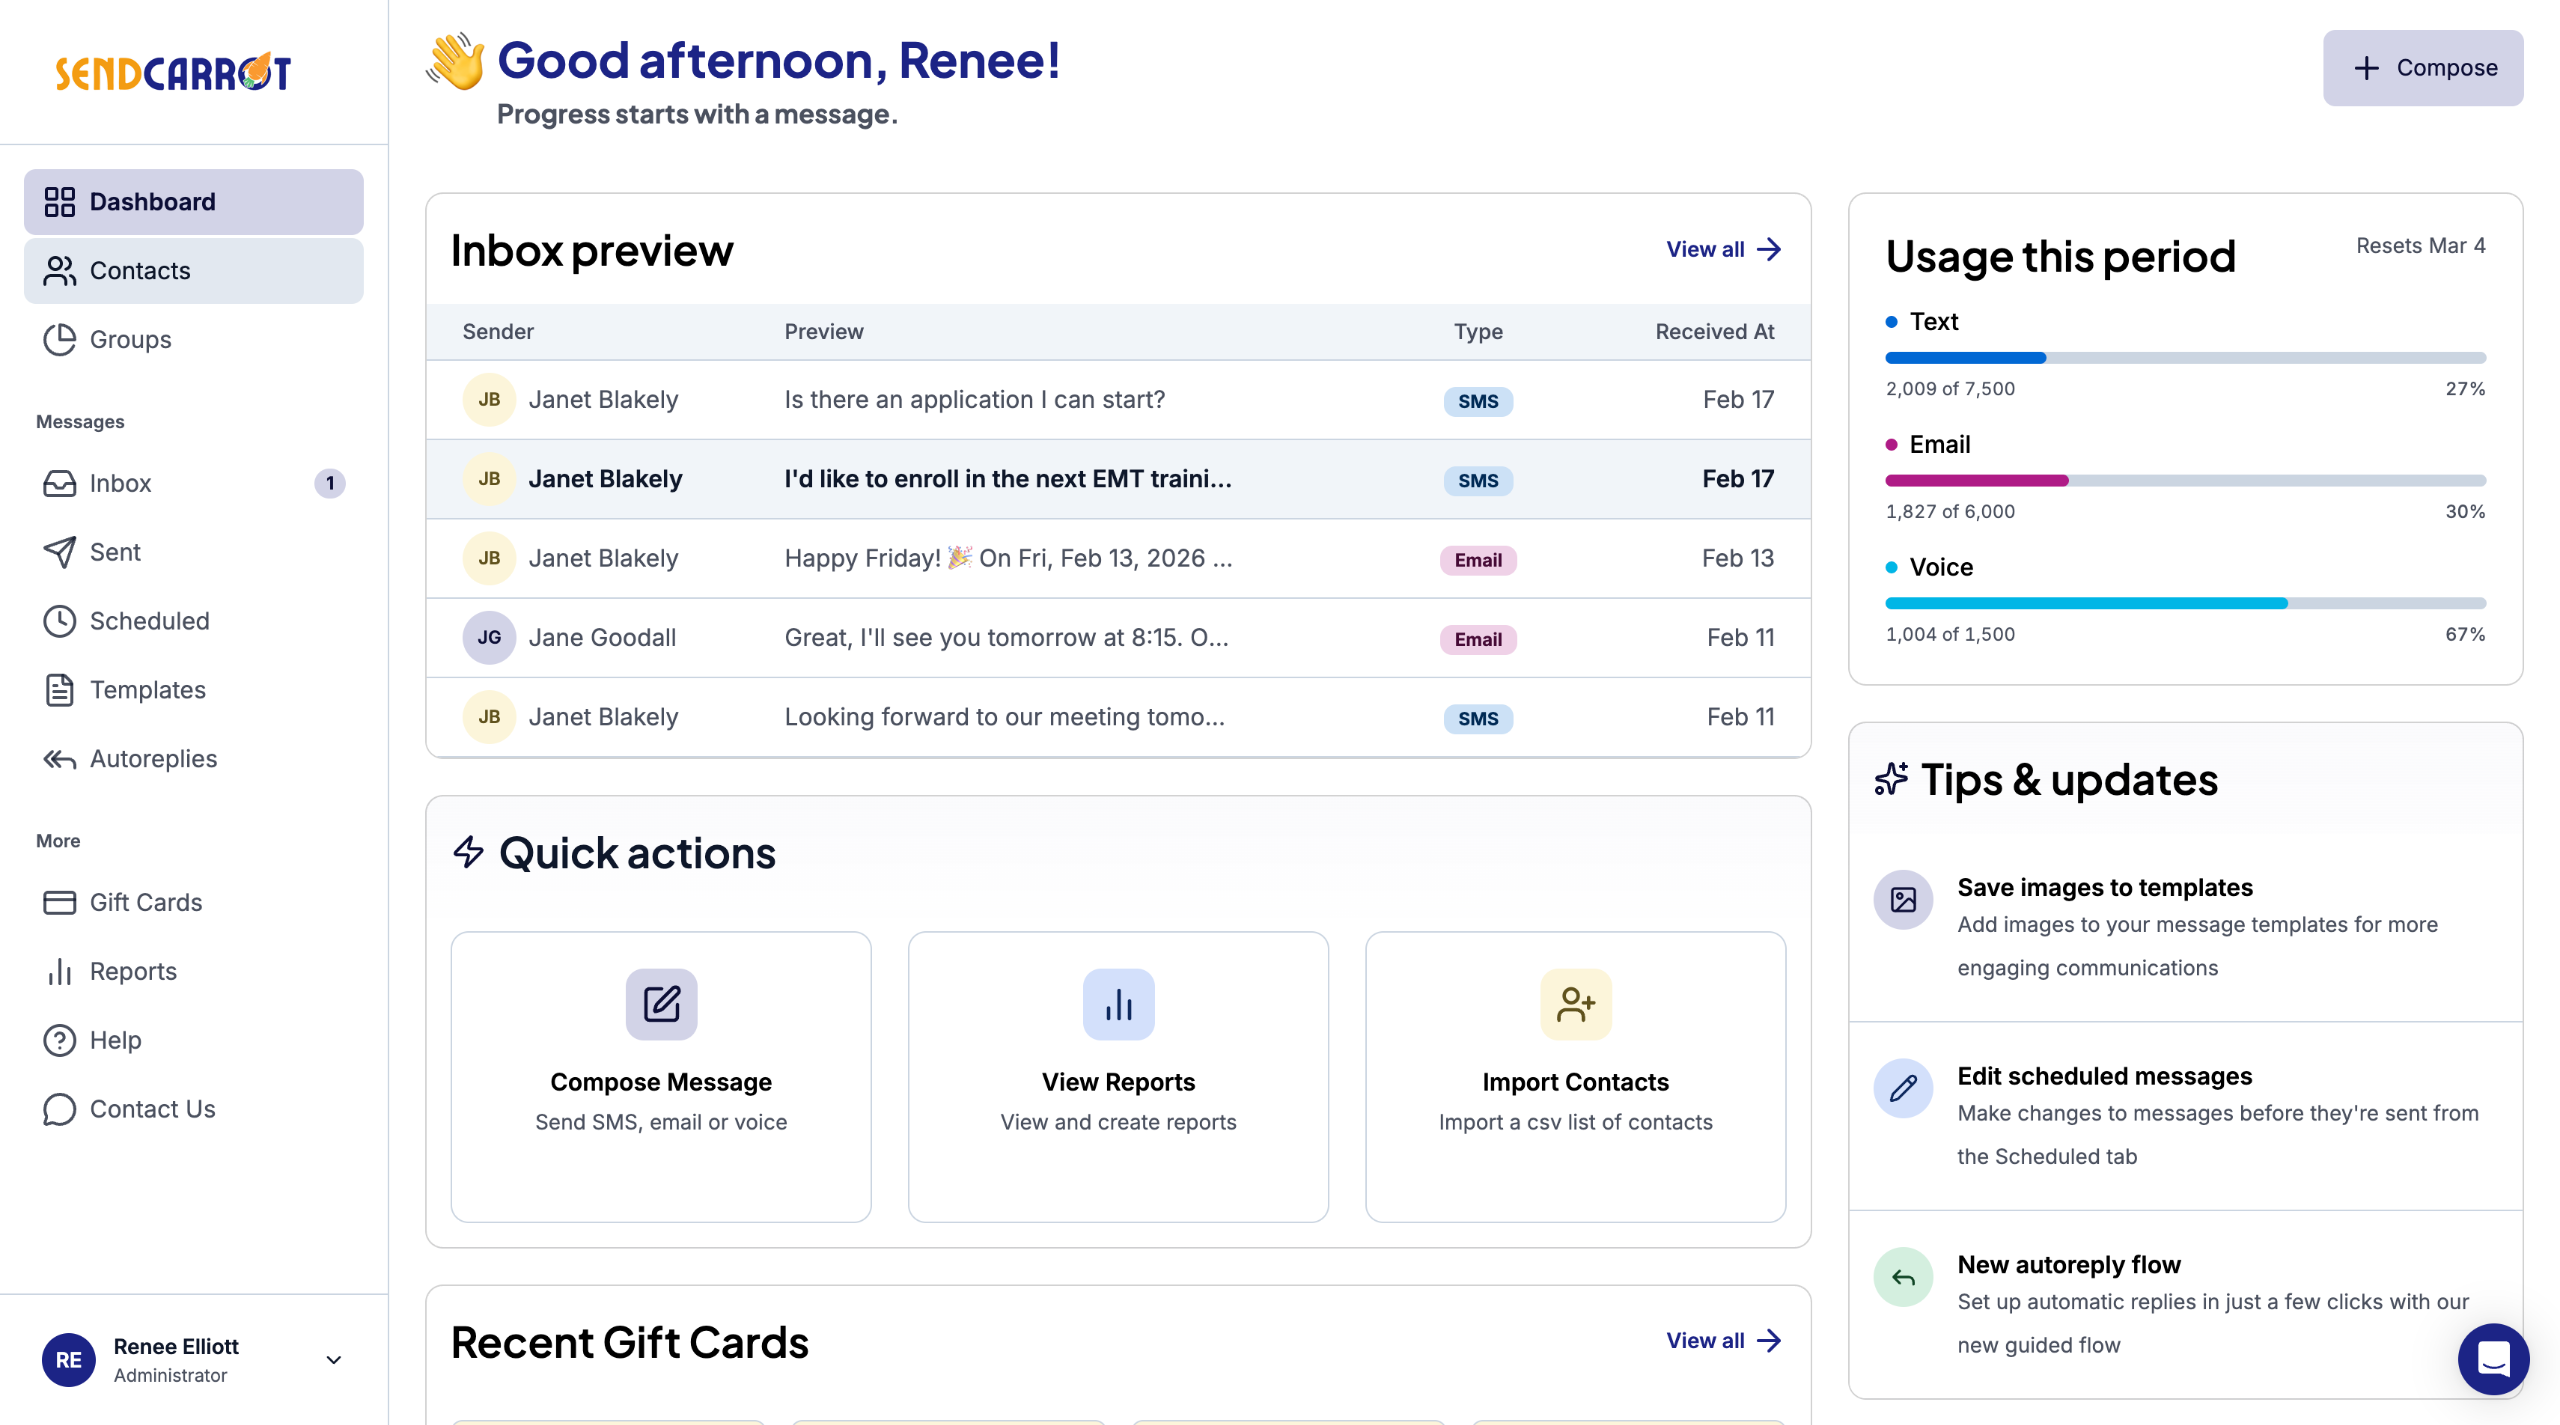
Task: Click the Edit scheduled messages pencil icon
Action: click(x=1903, y=1088)
